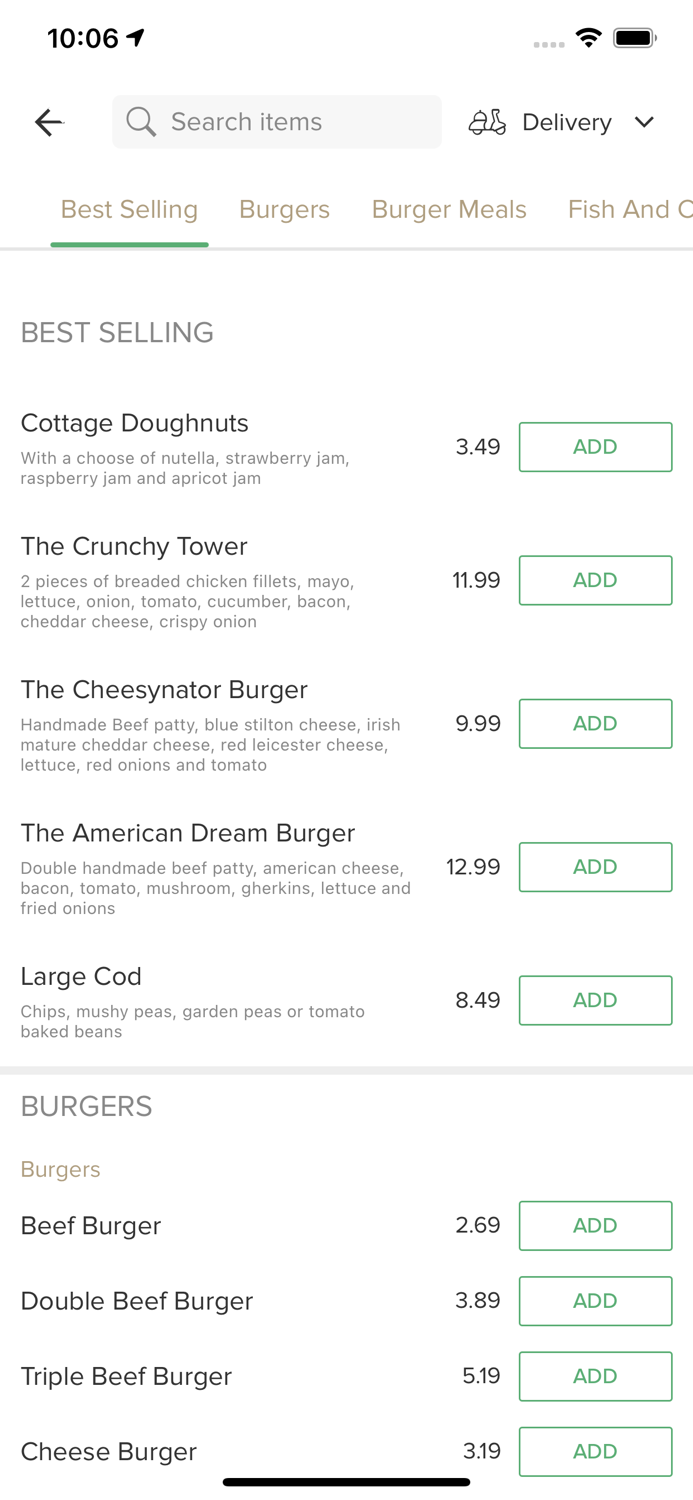Open the Delivery options dropdown
The width and height of the screenshot is (693, 1500).
pyautogui.click(x=567, y=122)
